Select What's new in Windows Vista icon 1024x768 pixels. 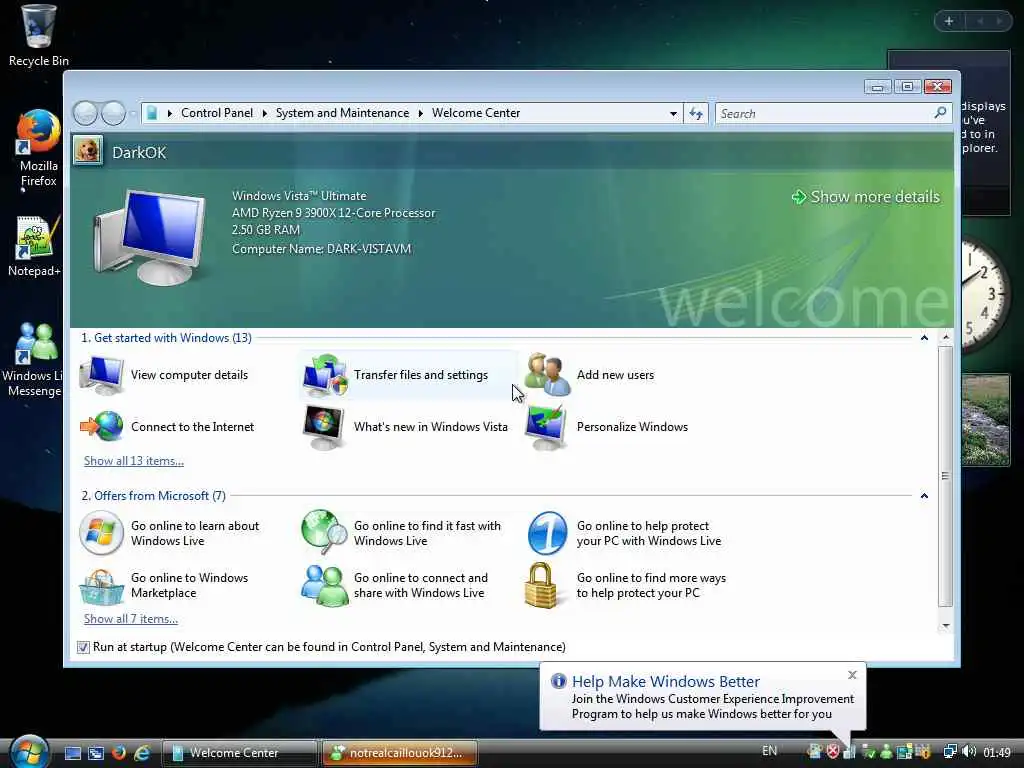[x=325, y=427]
